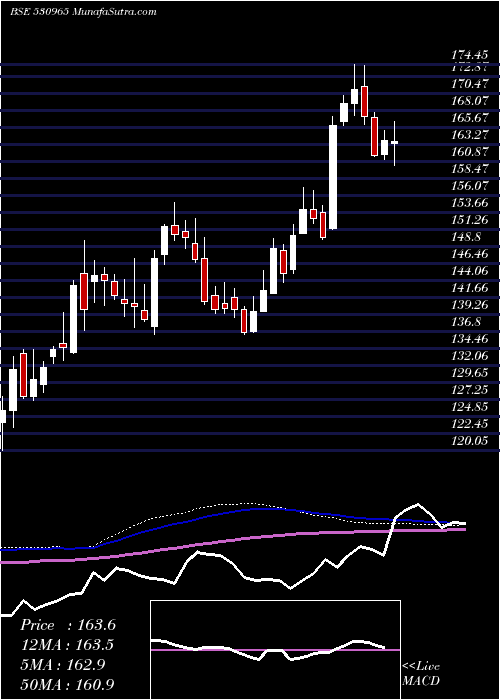Select the last doji candle on chart
Image resolution: width=500 pixels, height=700 pixels.
tap(395, 142)
